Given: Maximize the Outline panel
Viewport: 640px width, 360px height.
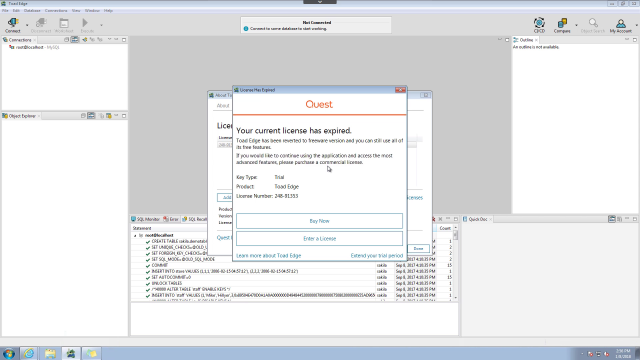Looking at the screenshot, I should pyautogui.click(x=635, y=40).
